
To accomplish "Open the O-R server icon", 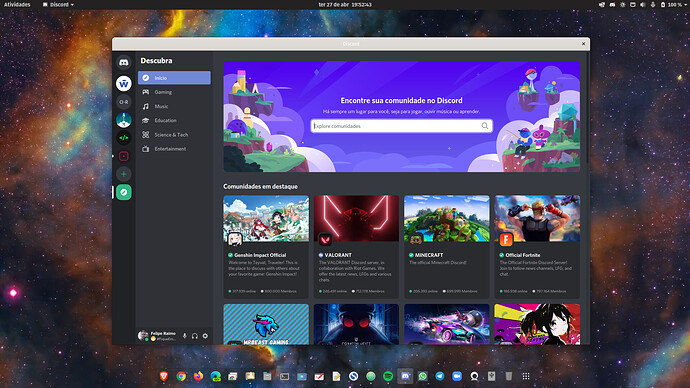I will (124, 102).
